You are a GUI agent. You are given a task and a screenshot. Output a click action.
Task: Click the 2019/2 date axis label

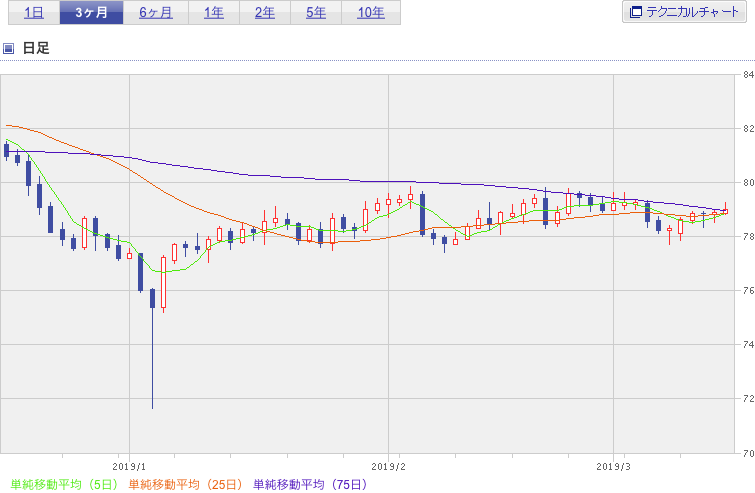[x=389, y=467]
